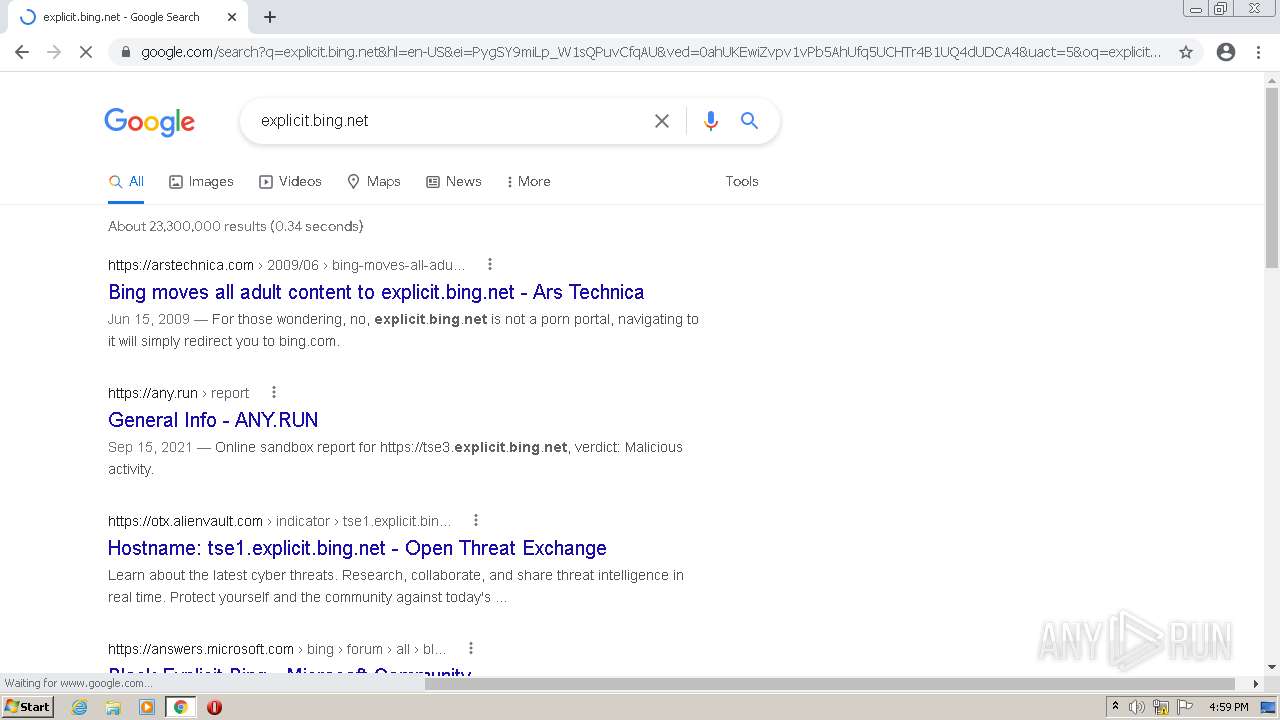
Task: Show hidden system tray icons
Action: [1115, 707]
